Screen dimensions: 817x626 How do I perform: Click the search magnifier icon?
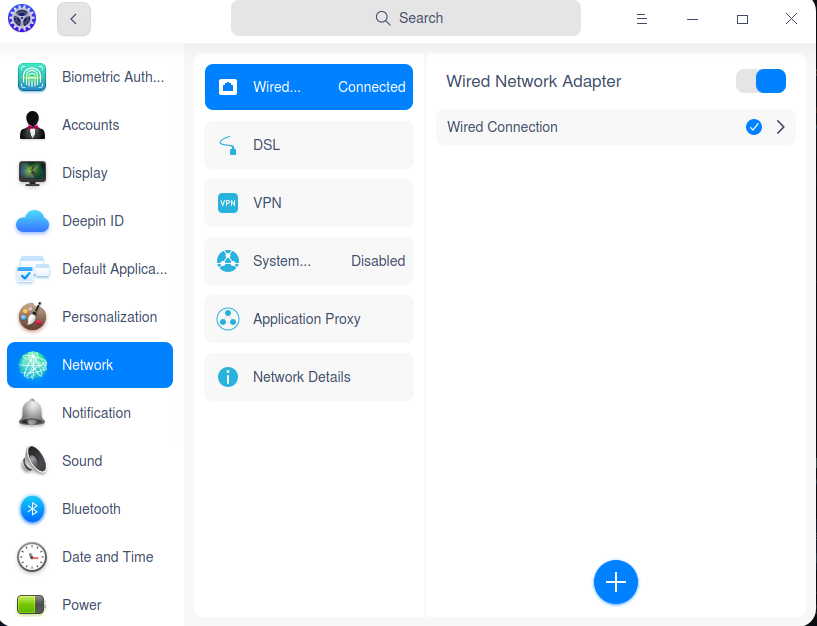point(383,18)
